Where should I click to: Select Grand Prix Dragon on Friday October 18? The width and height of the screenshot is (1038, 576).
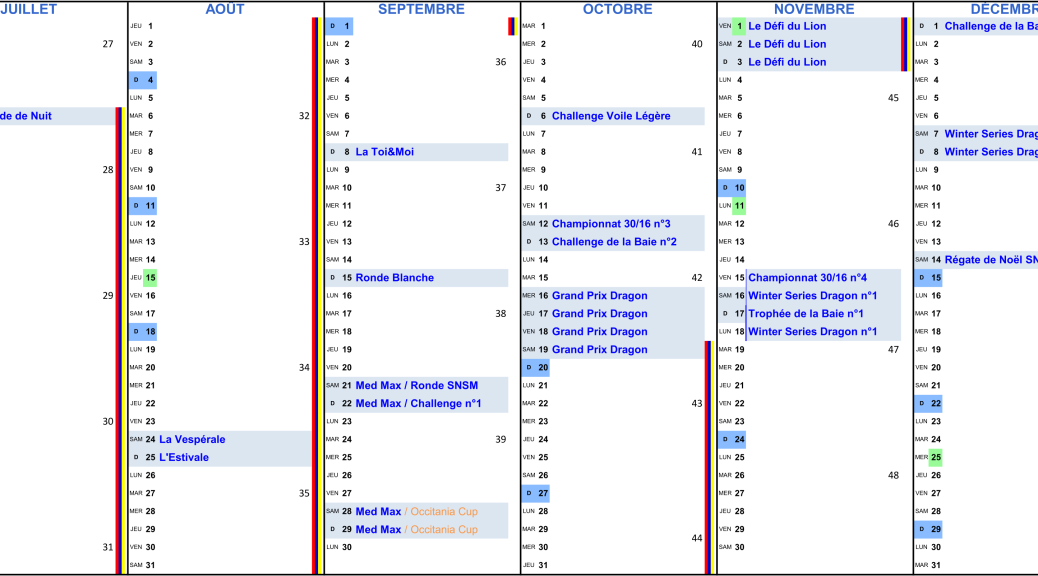[x=600, y=332]
